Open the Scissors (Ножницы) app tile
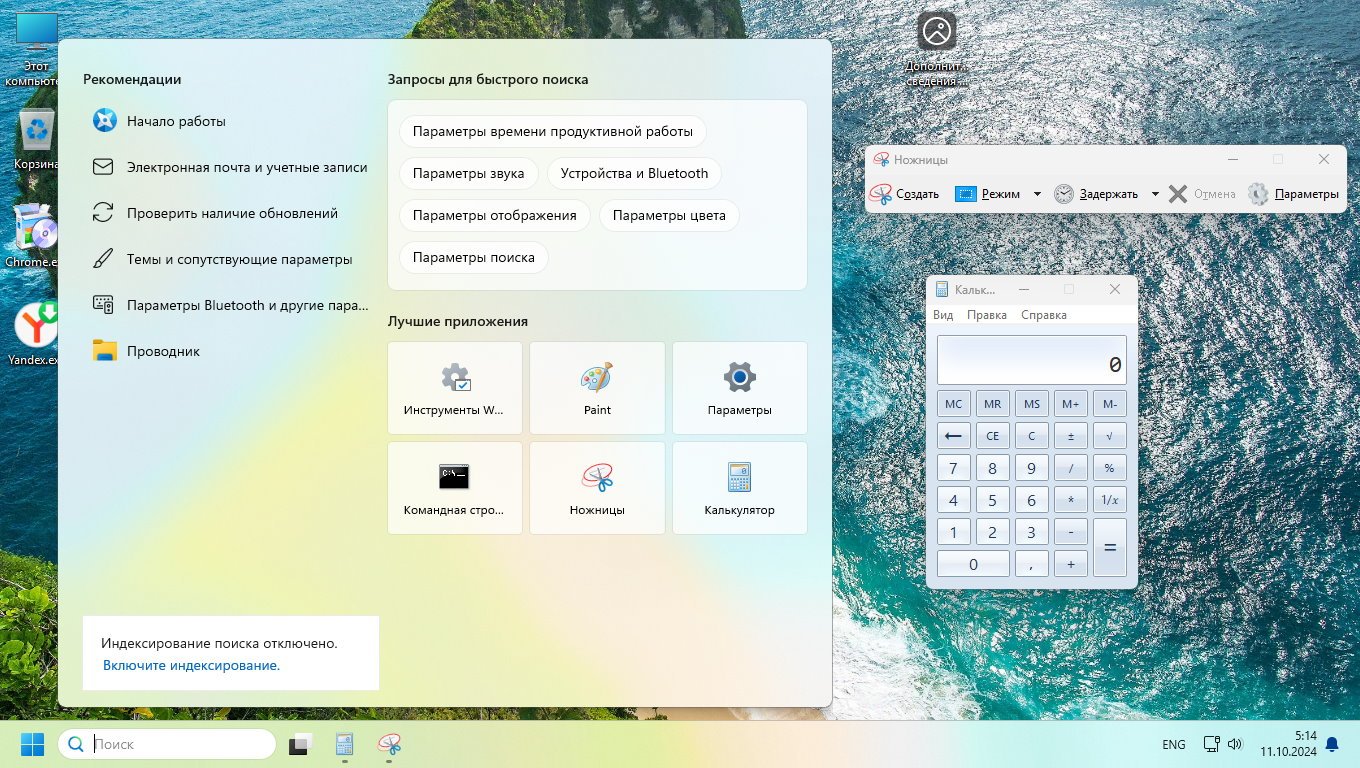 click(x=597, y=488)
